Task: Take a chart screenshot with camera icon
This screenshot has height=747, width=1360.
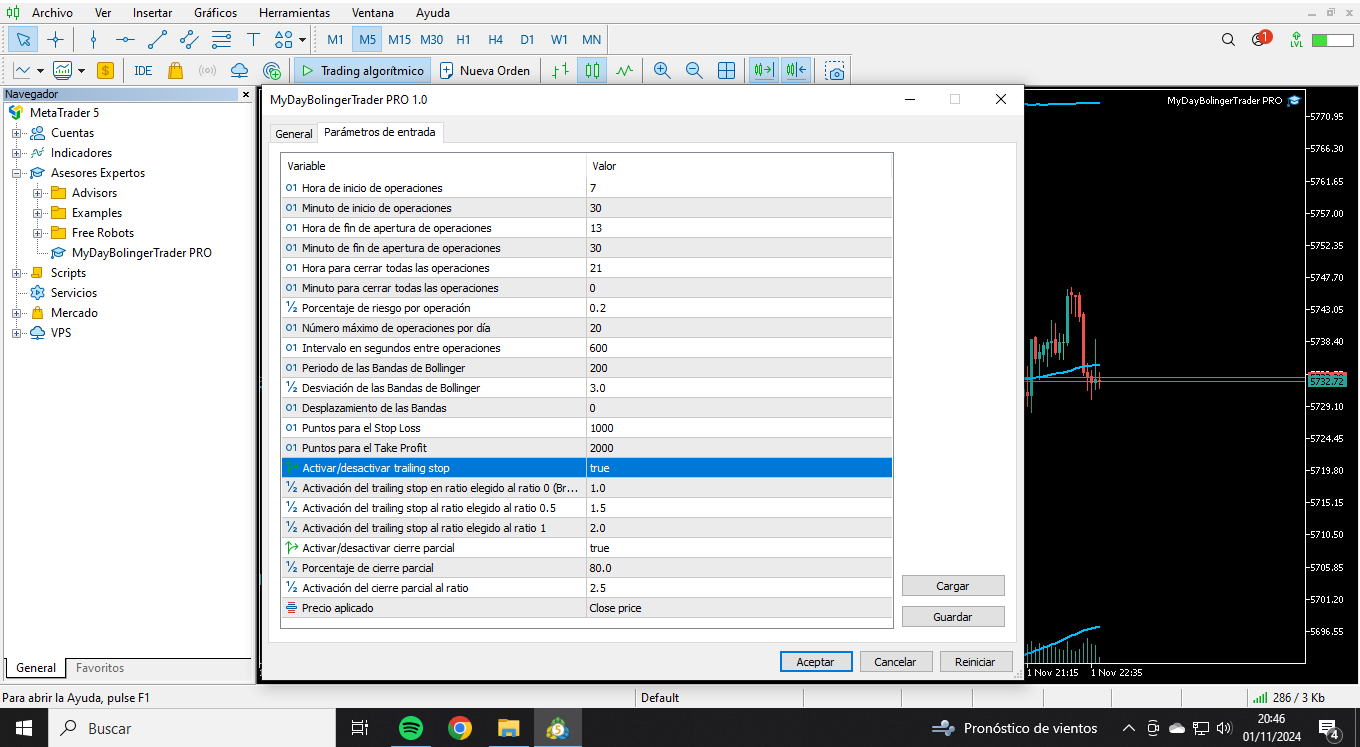Action: [x=835, y=71]
